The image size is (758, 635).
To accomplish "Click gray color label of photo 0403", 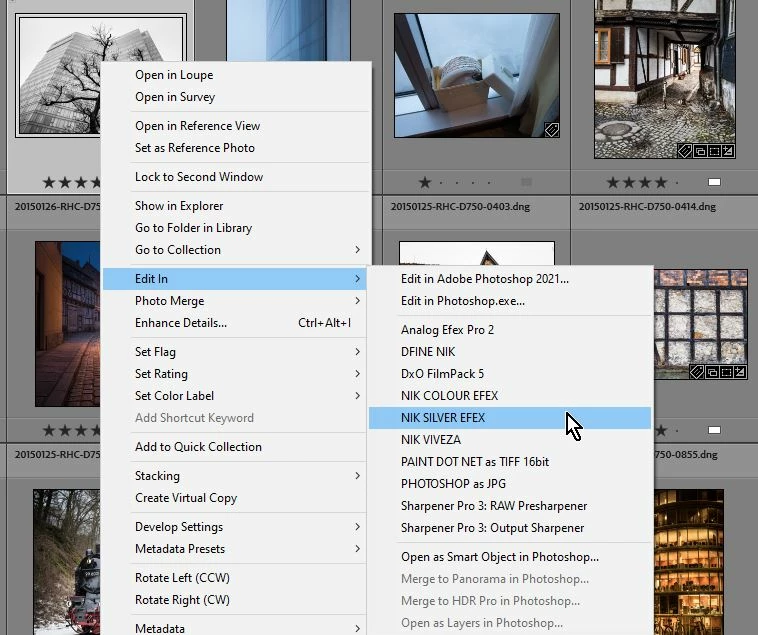I will point(526,182).
